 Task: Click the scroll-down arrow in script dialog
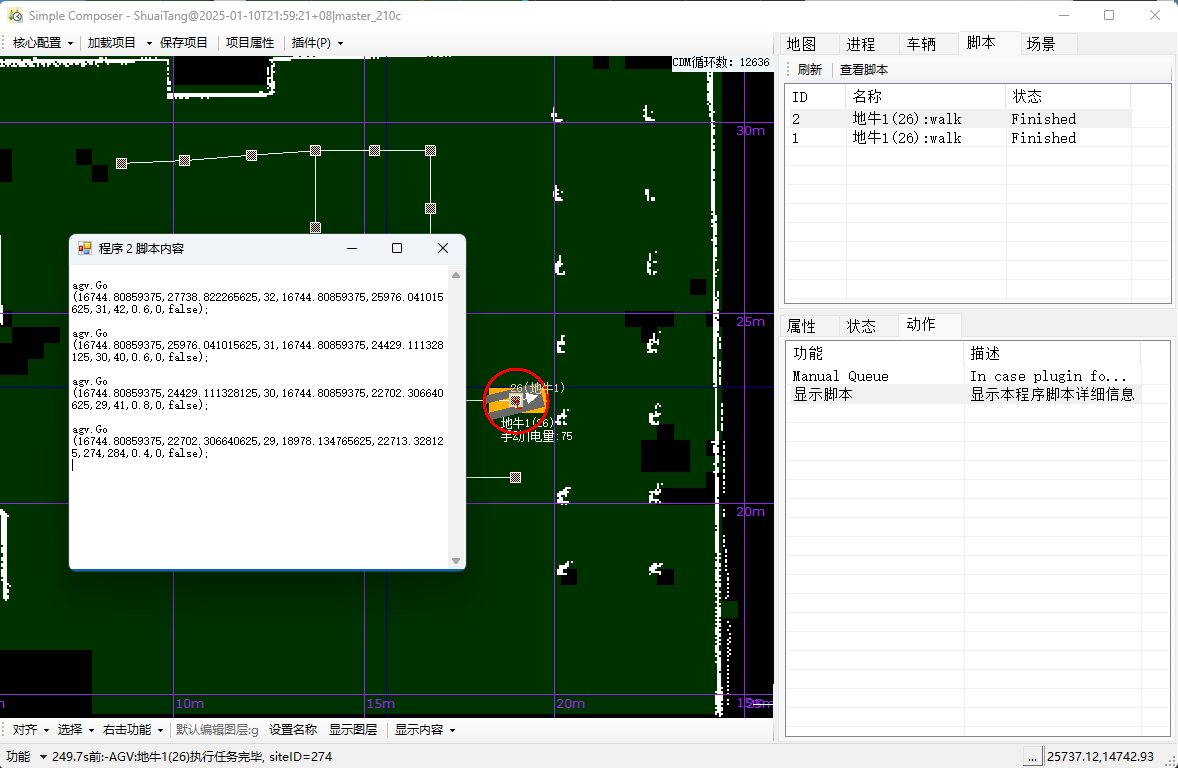(x=456, y=561)
